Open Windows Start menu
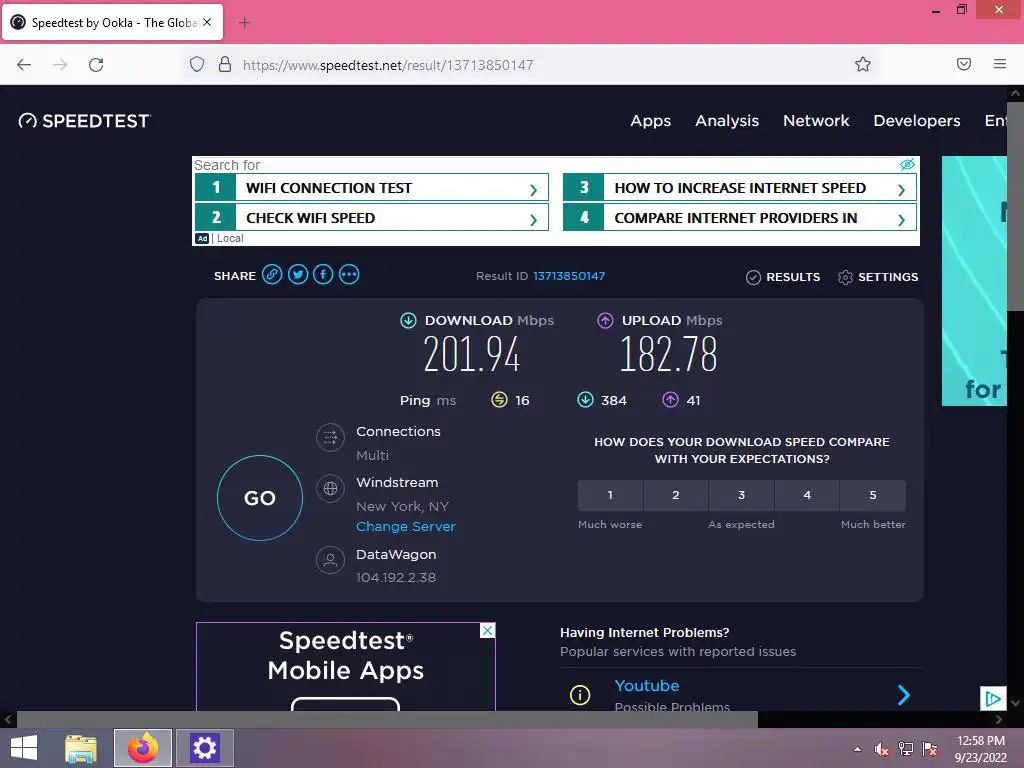 [x=24, y=748]
